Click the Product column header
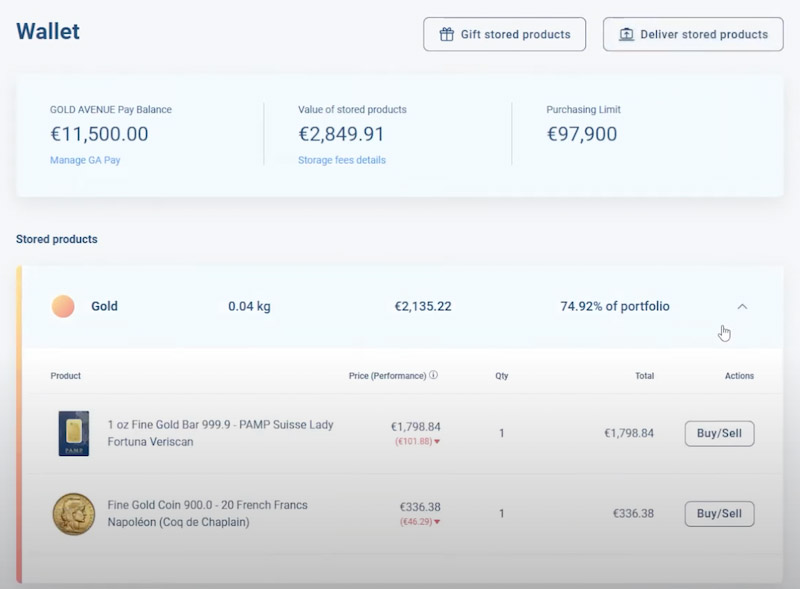Viewport: 800px width, 589px height. pyautogui.click(x=65, y=376)
